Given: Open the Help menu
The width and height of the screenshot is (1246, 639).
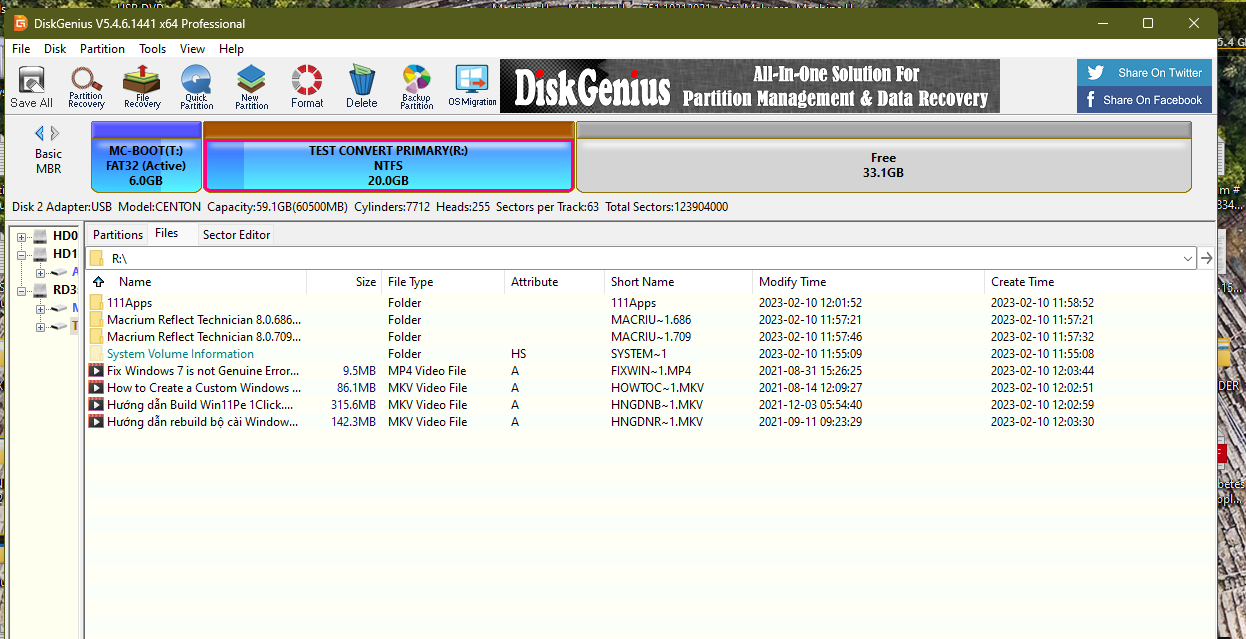Looking at the screenshot, I should [x=231, y=48].
